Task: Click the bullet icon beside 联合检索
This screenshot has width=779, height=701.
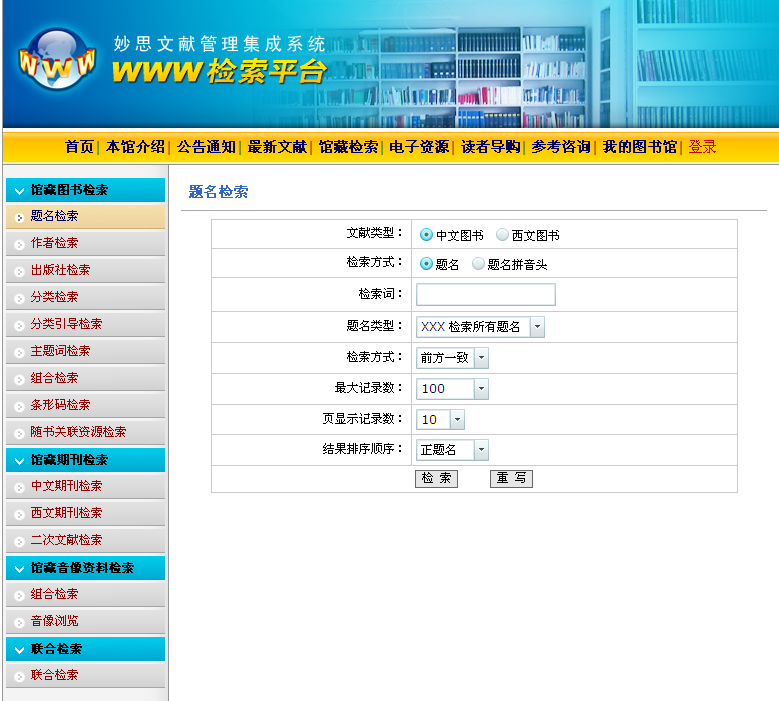Action: 19,676
